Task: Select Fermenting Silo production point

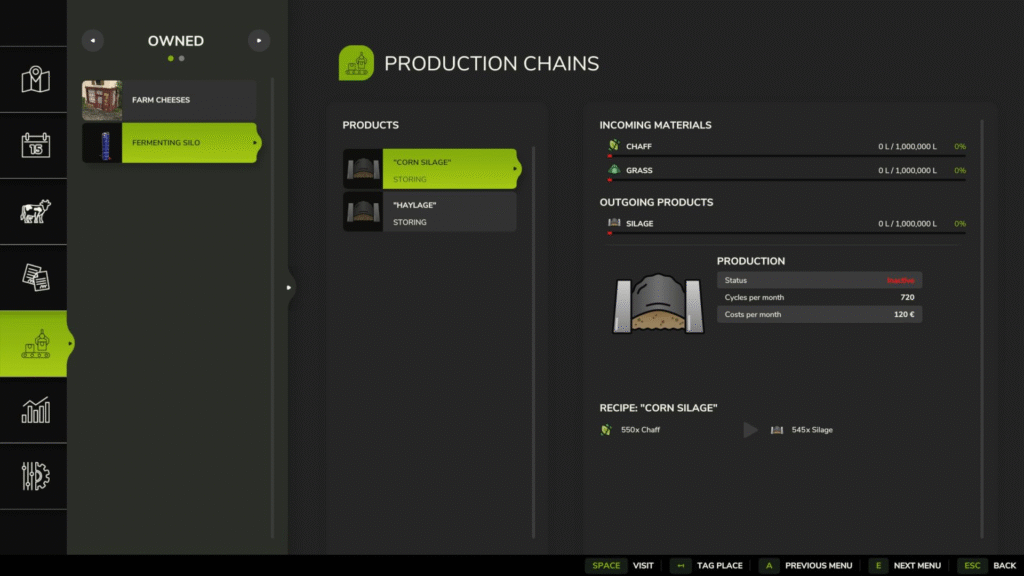Action: (x=169, y=143)
